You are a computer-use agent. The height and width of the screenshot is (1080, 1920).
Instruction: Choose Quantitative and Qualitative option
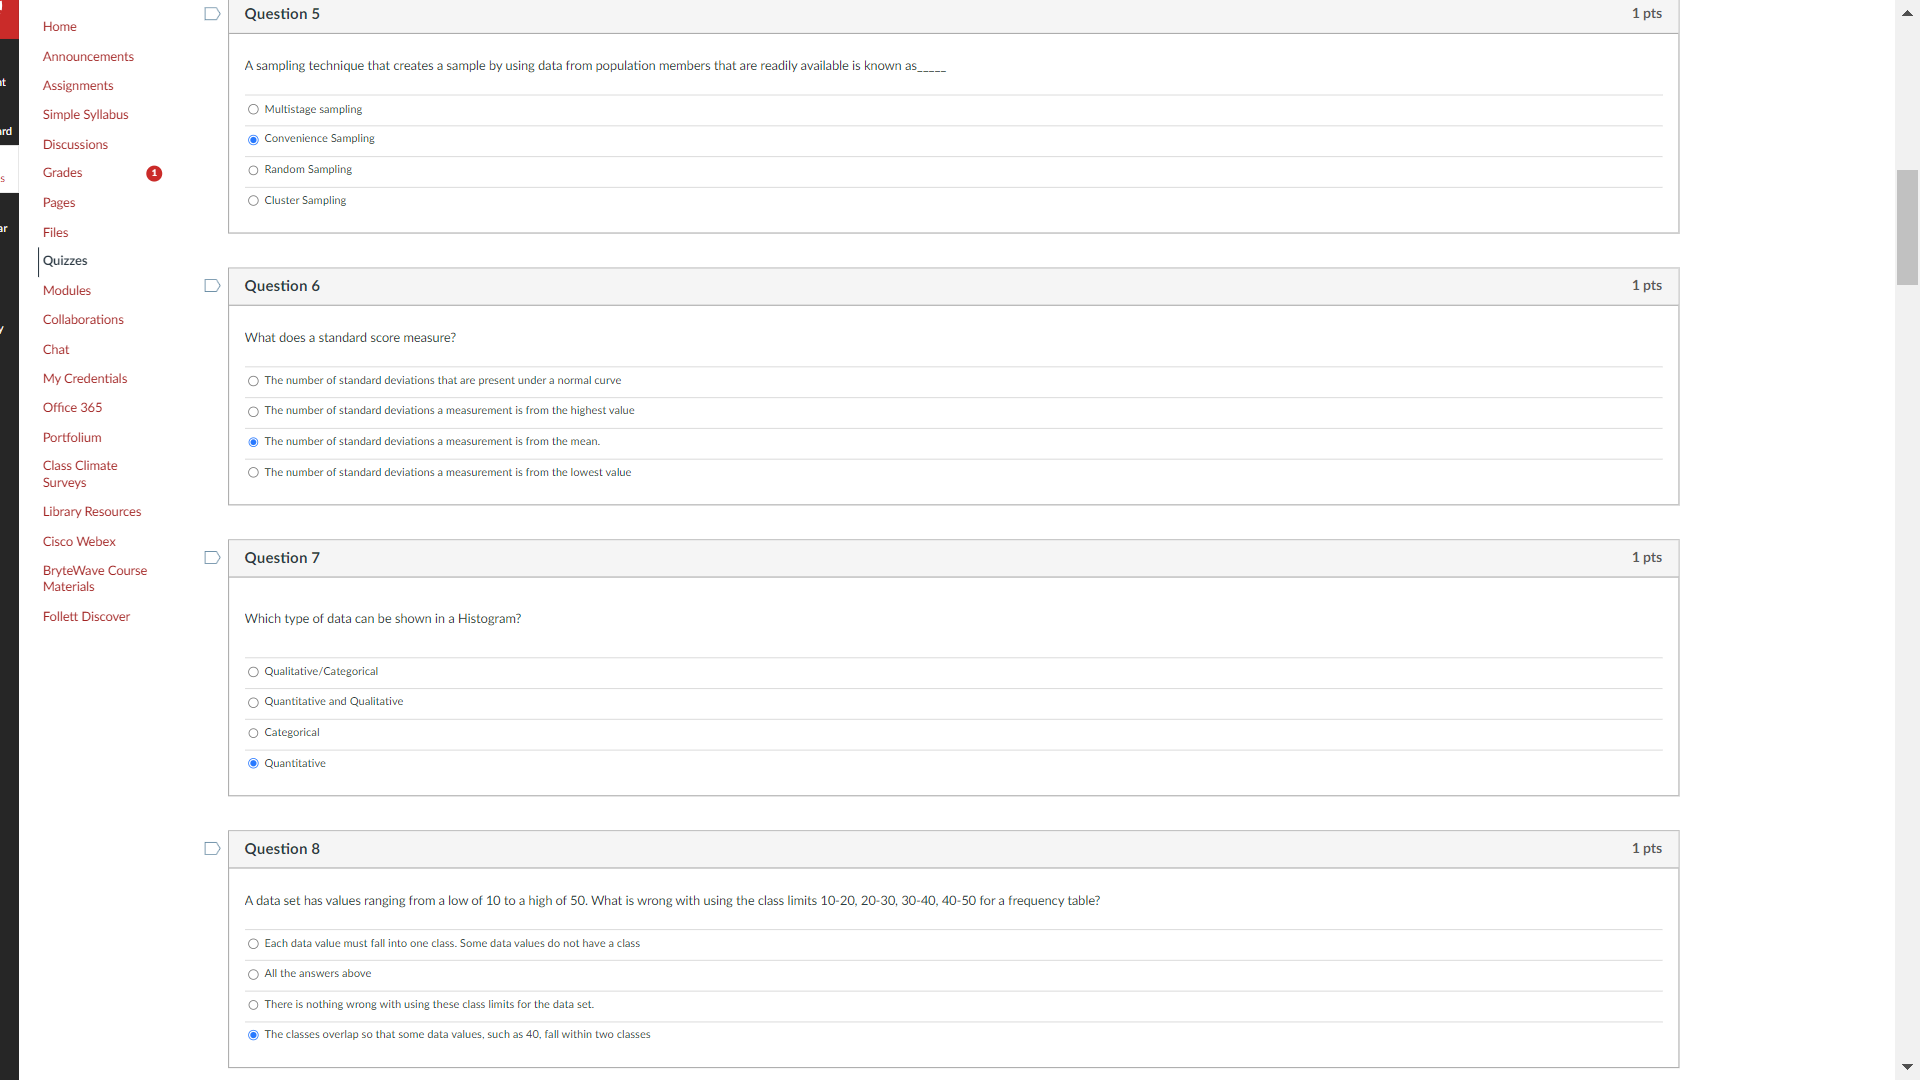pos(253,703)
